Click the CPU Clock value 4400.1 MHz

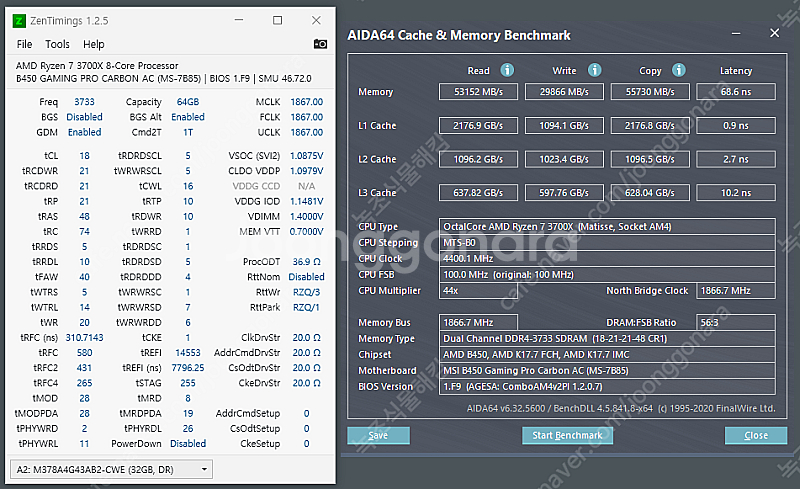[607, 259]
